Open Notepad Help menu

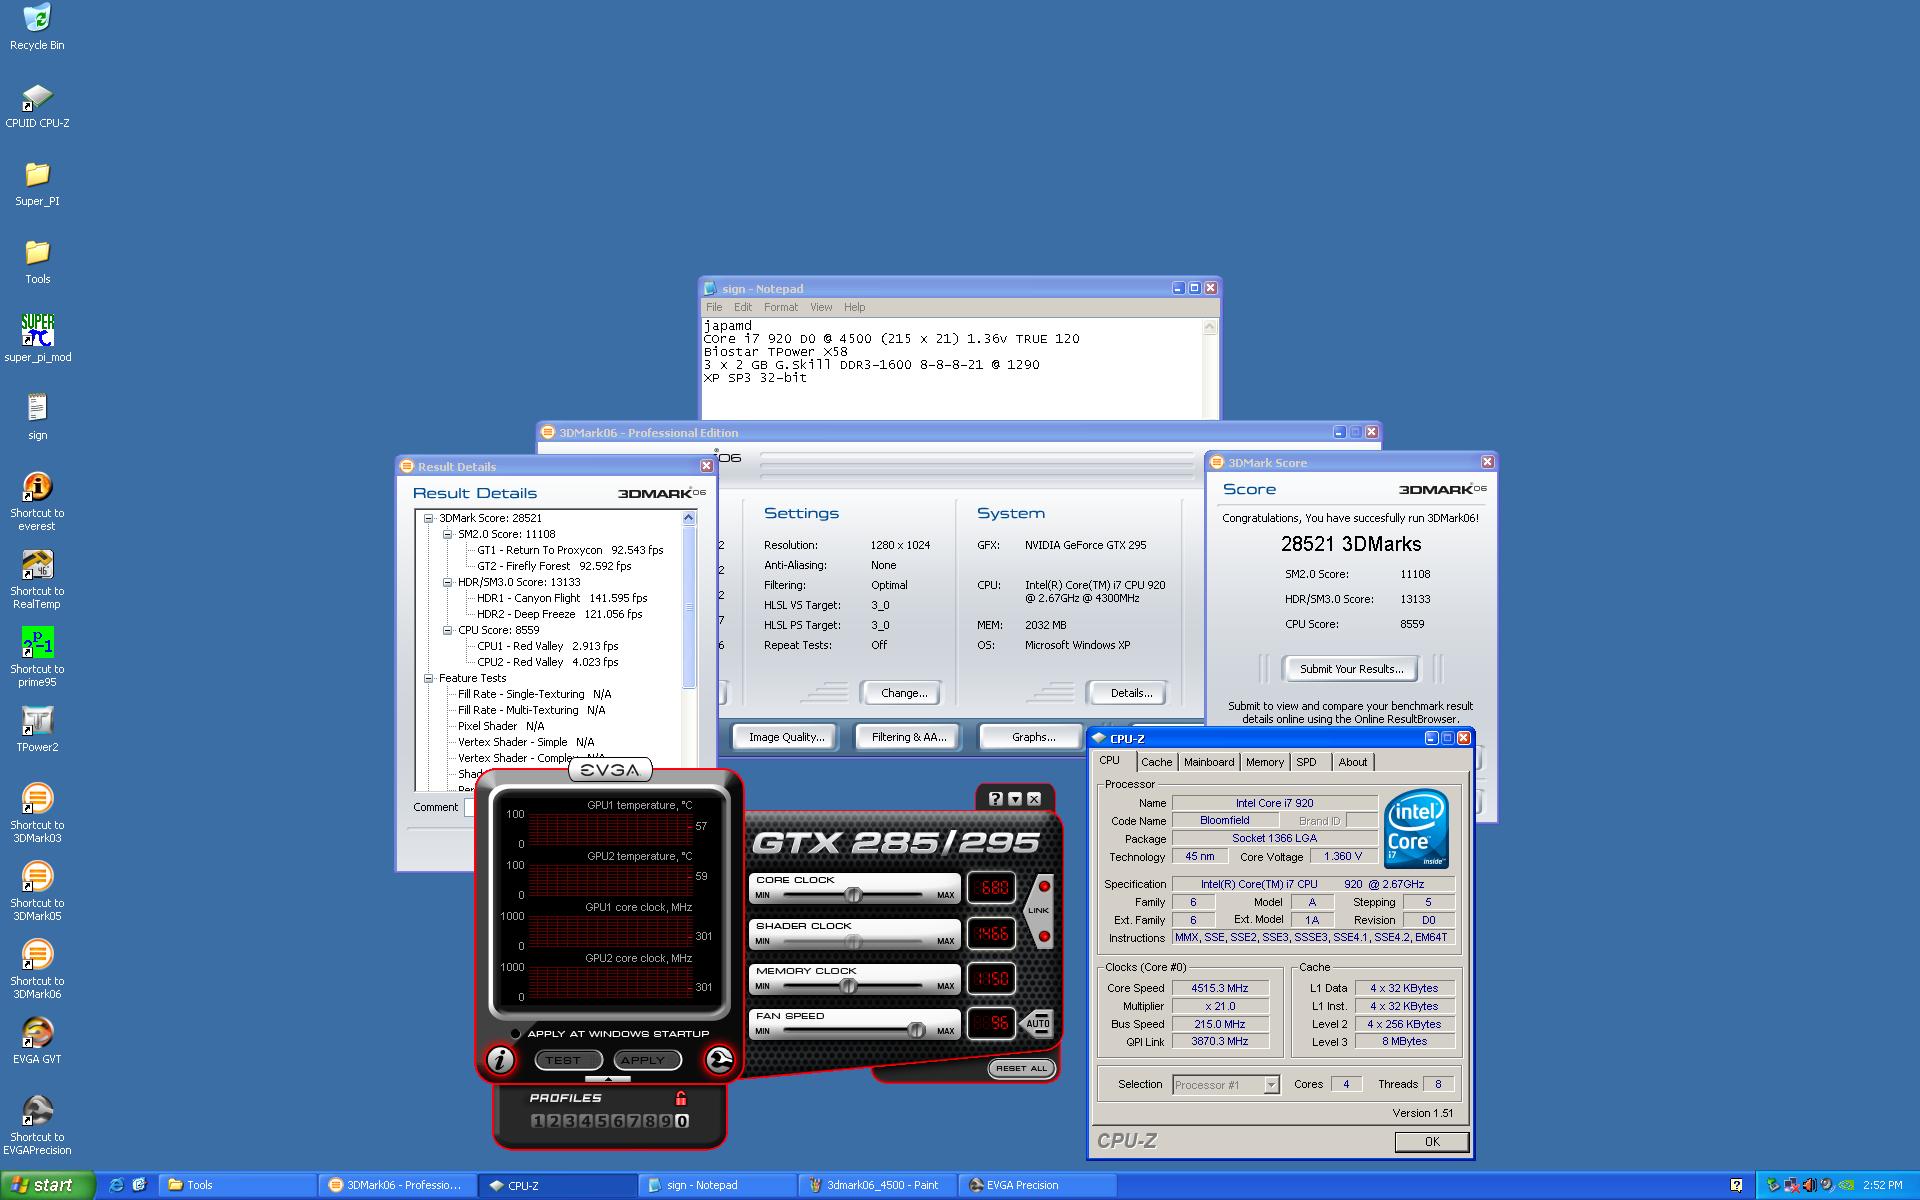854,307
